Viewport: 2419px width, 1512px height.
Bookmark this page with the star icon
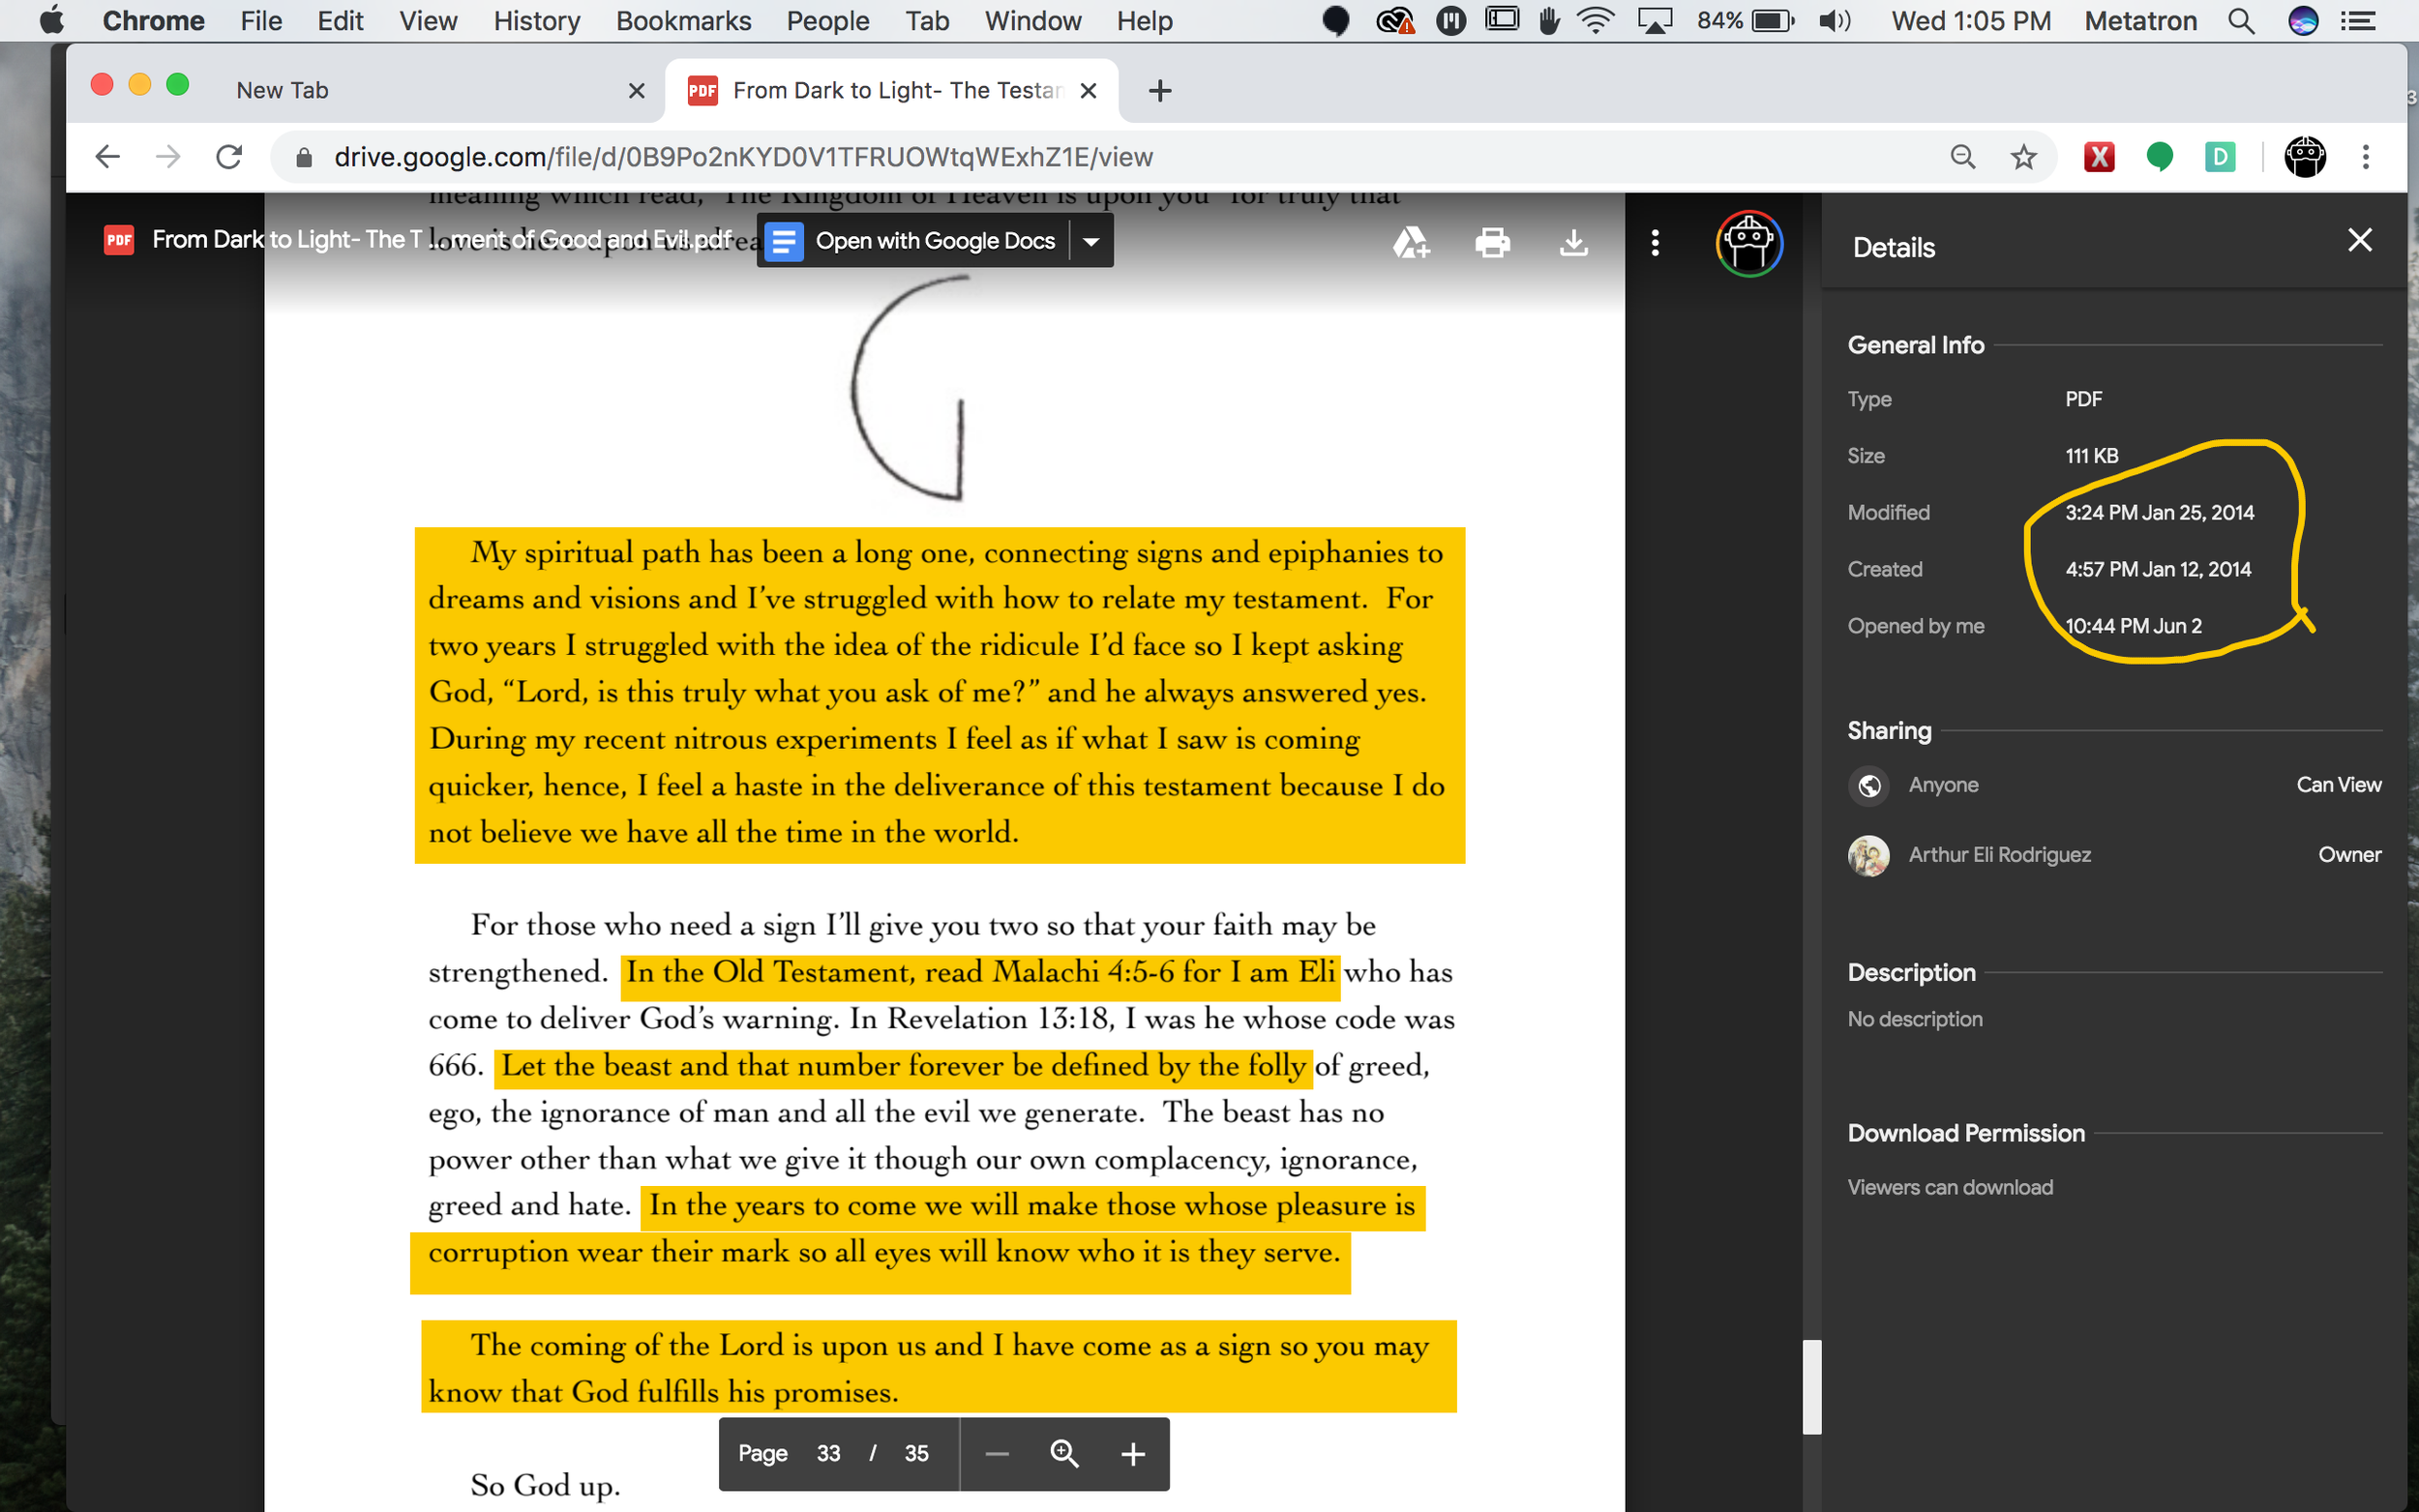[x=2023, y=157]
